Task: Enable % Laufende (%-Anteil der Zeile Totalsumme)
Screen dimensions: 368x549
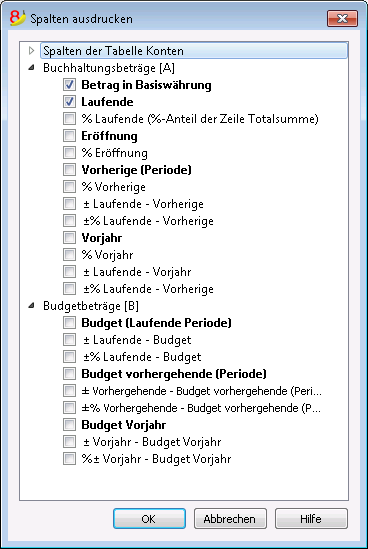Action: click(x=69, y=119)
